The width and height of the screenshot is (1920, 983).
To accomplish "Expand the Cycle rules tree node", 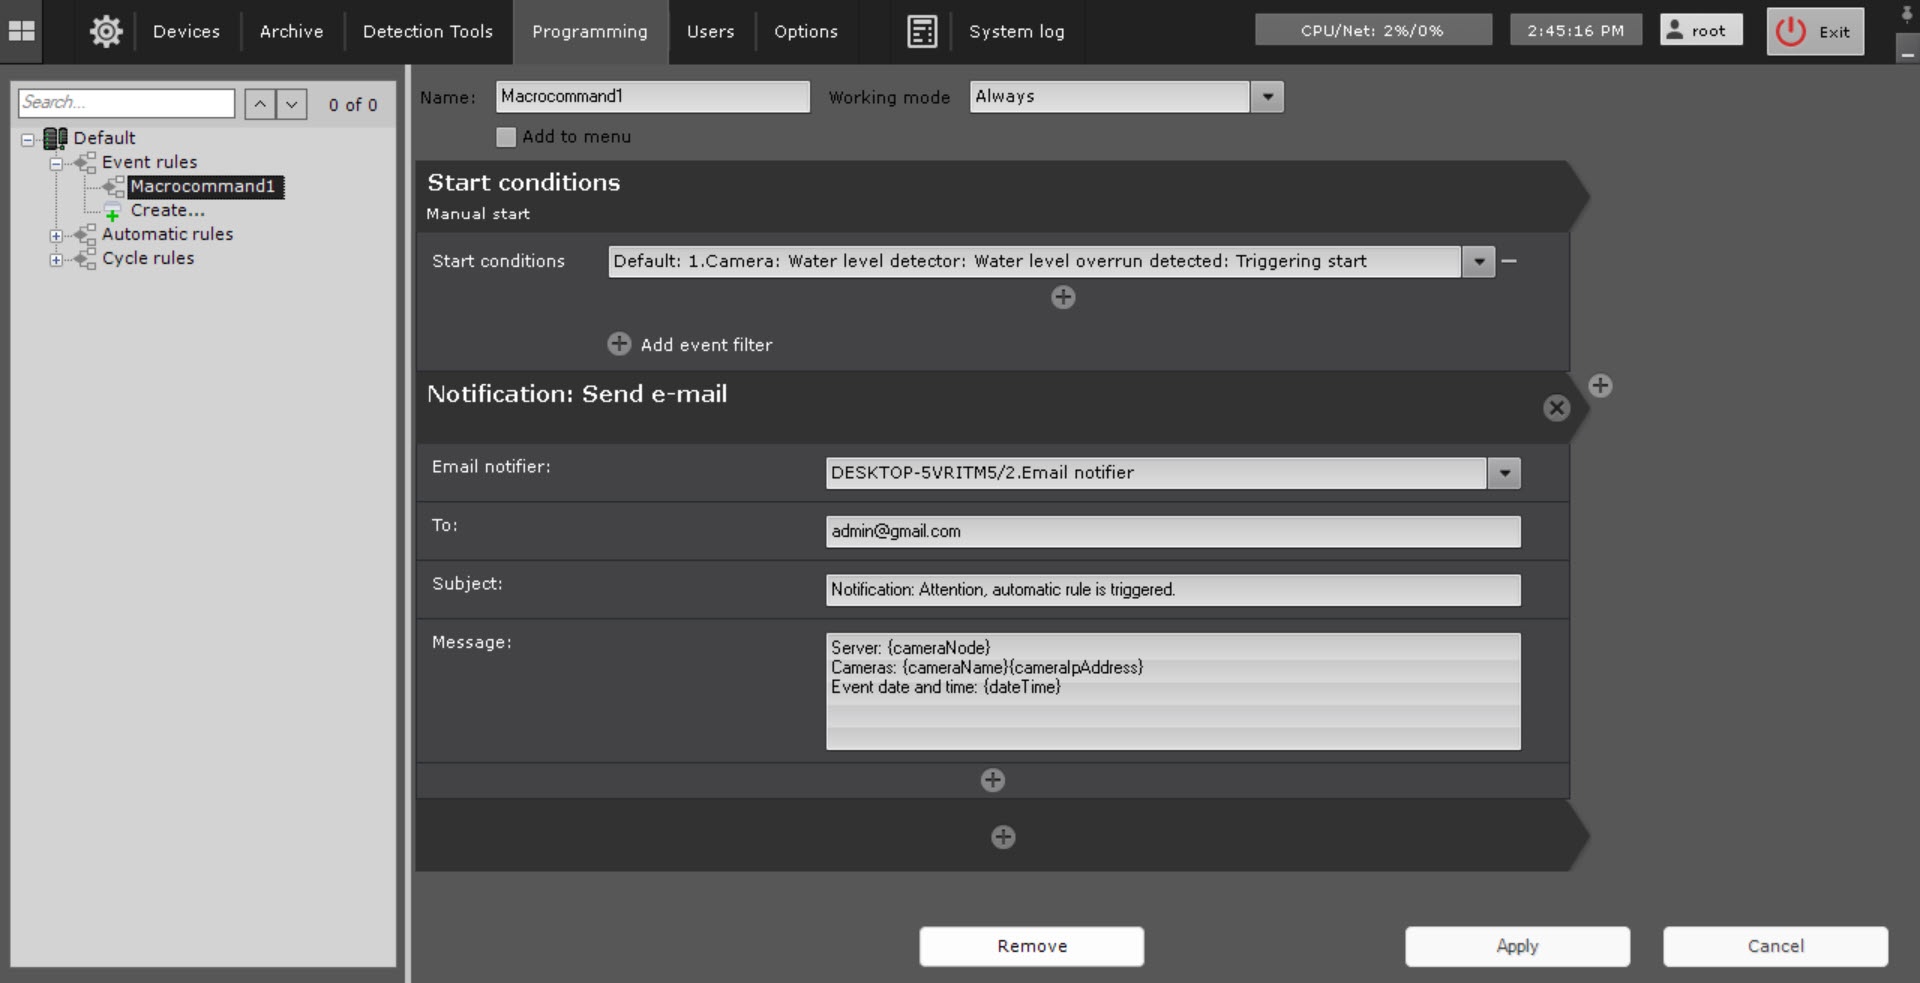I will [x=56, y=260].
